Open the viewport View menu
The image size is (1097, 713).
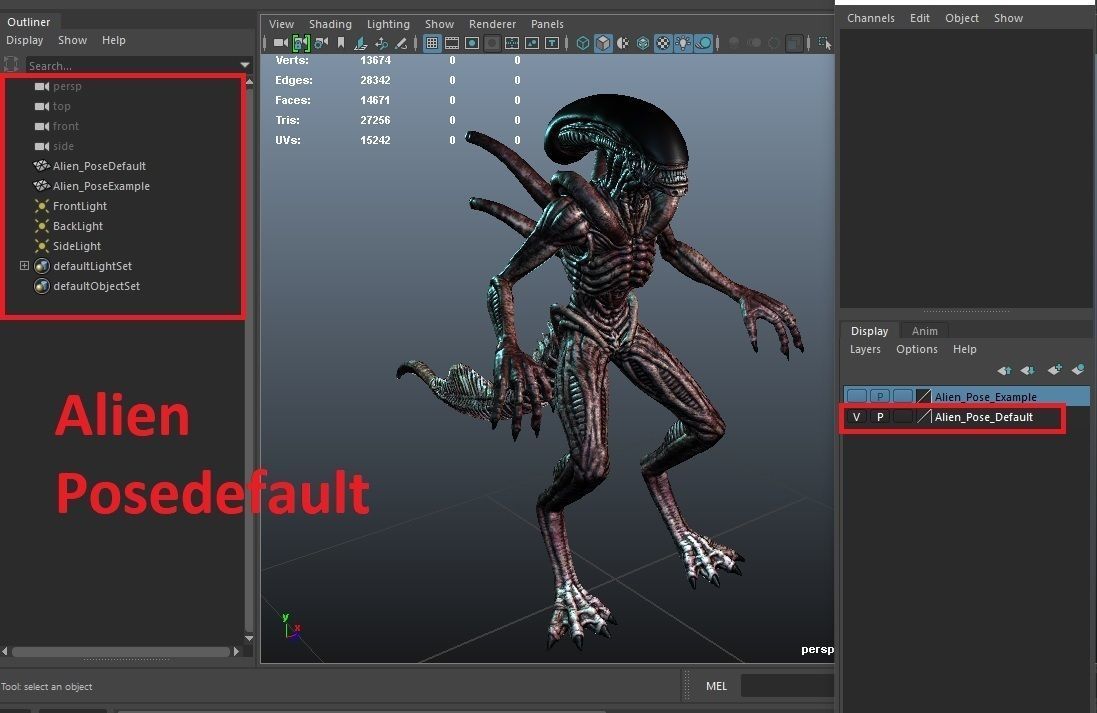click(x=281, y=24)
